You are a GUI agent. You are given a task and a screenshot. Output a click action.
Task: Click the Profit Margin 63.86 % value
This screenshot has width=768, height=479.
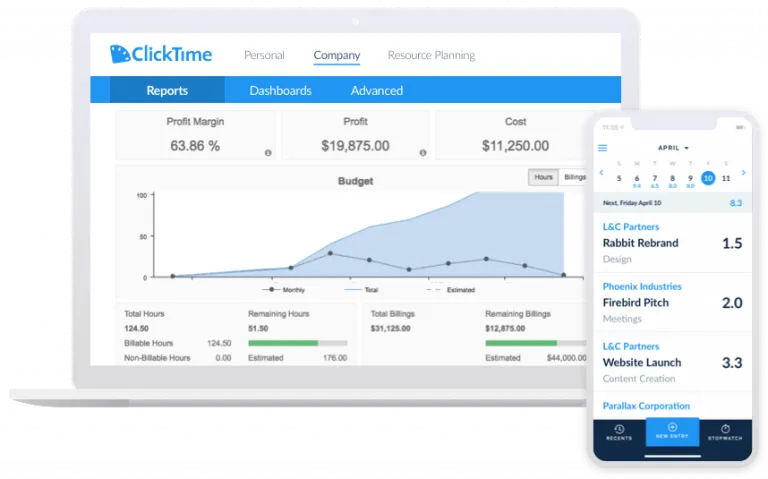pyautogui.click(x=195, y=146)
